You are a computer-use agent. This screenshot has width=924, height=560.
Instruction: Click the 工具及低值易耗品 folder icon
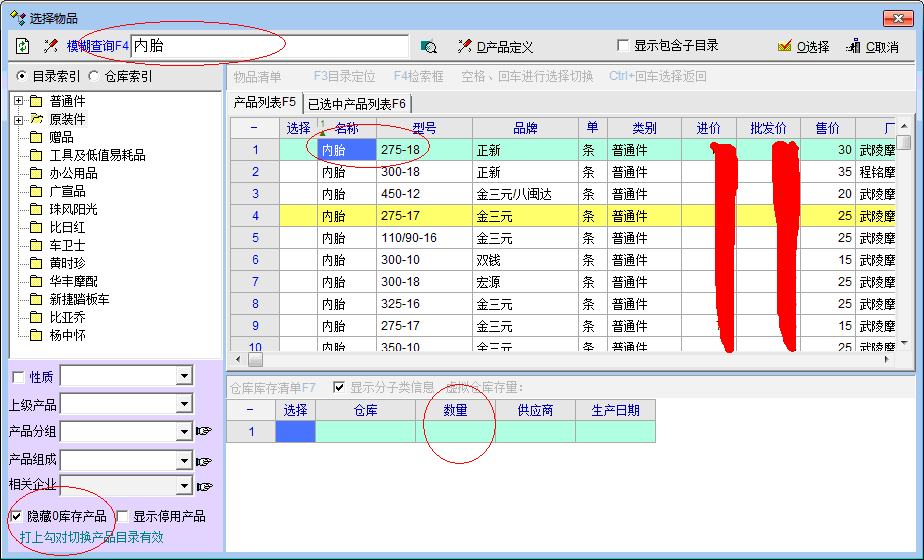pyautogui.click(x=37, y=155)
